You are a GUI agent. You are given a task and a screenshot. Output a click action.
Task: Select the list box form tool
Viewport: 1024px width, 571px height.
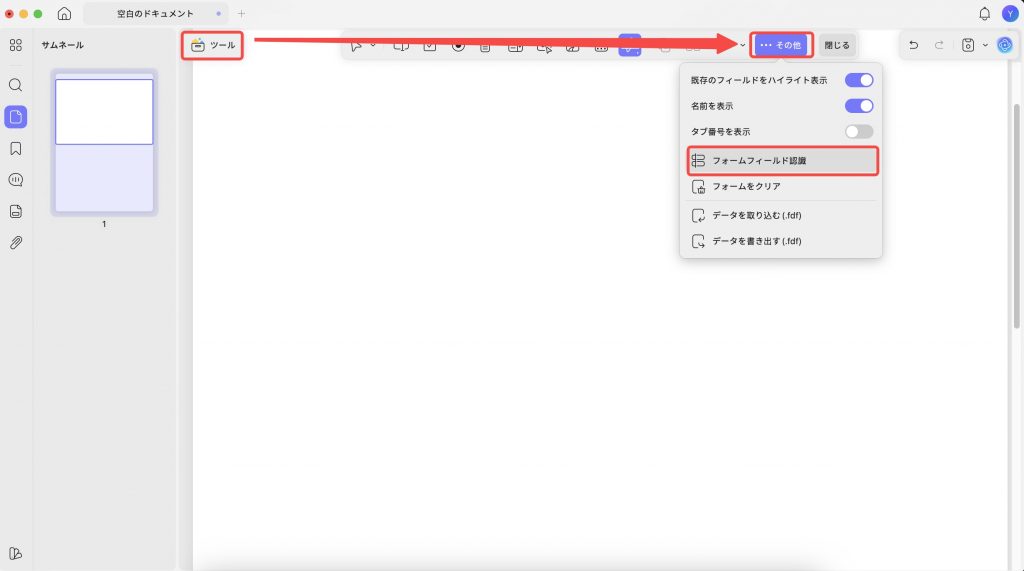[485, 46]
